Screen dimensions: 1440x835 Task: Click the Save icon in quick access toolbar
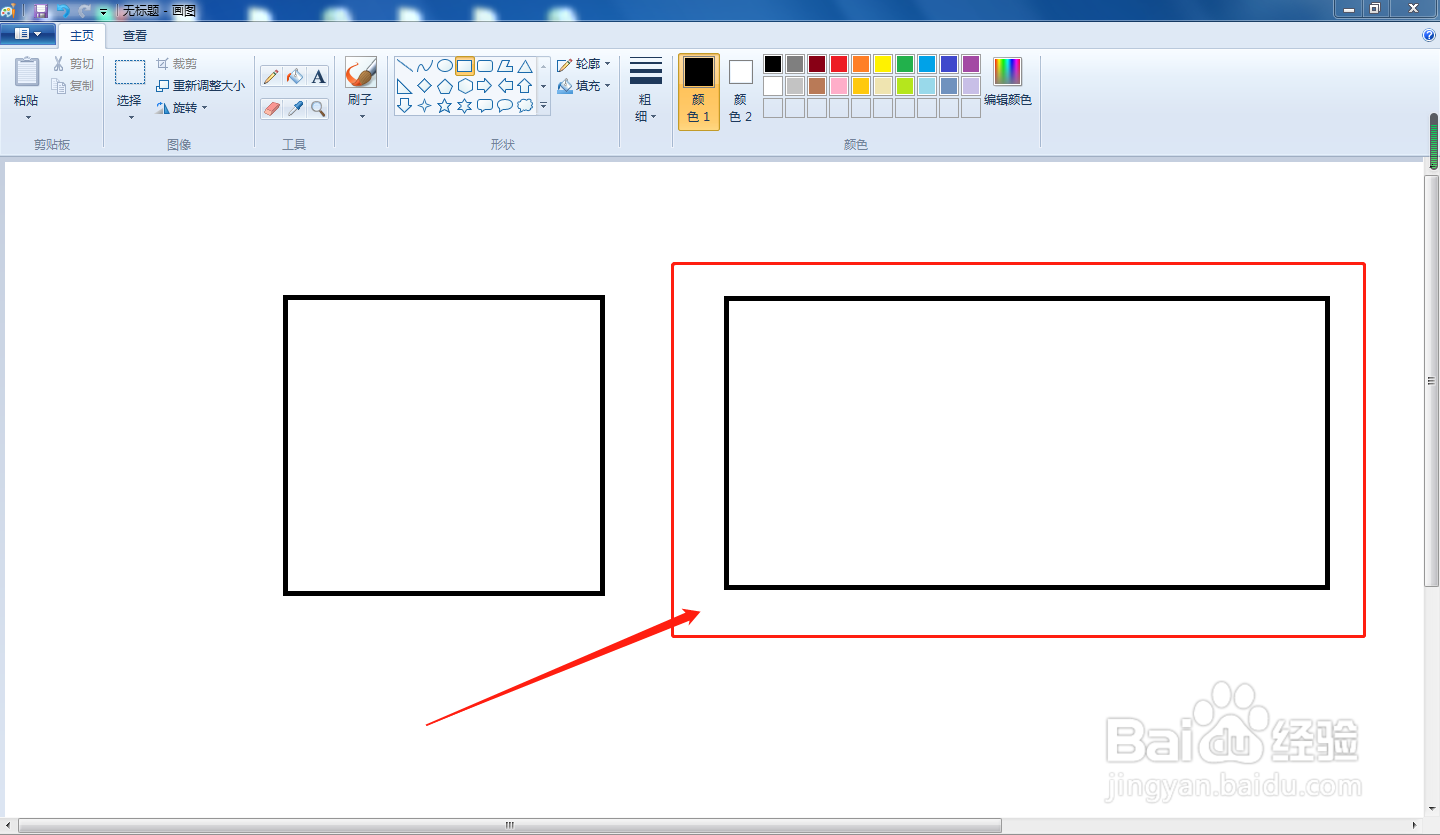41,10
